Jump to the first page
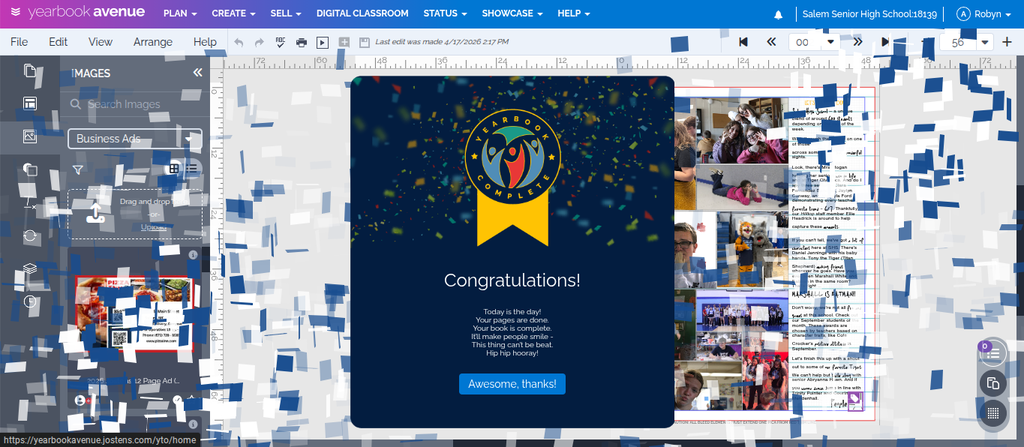The image size is (1024, 447). [x=743, y=42]
